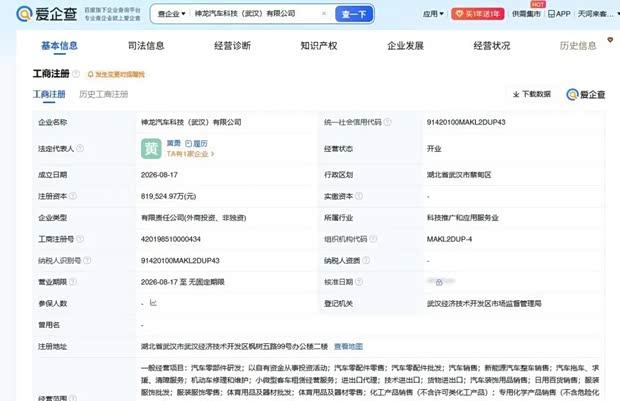Click the small icon at far right of tabs
The width and height of the screenshot is (620, 401).
tap(610, 40)
